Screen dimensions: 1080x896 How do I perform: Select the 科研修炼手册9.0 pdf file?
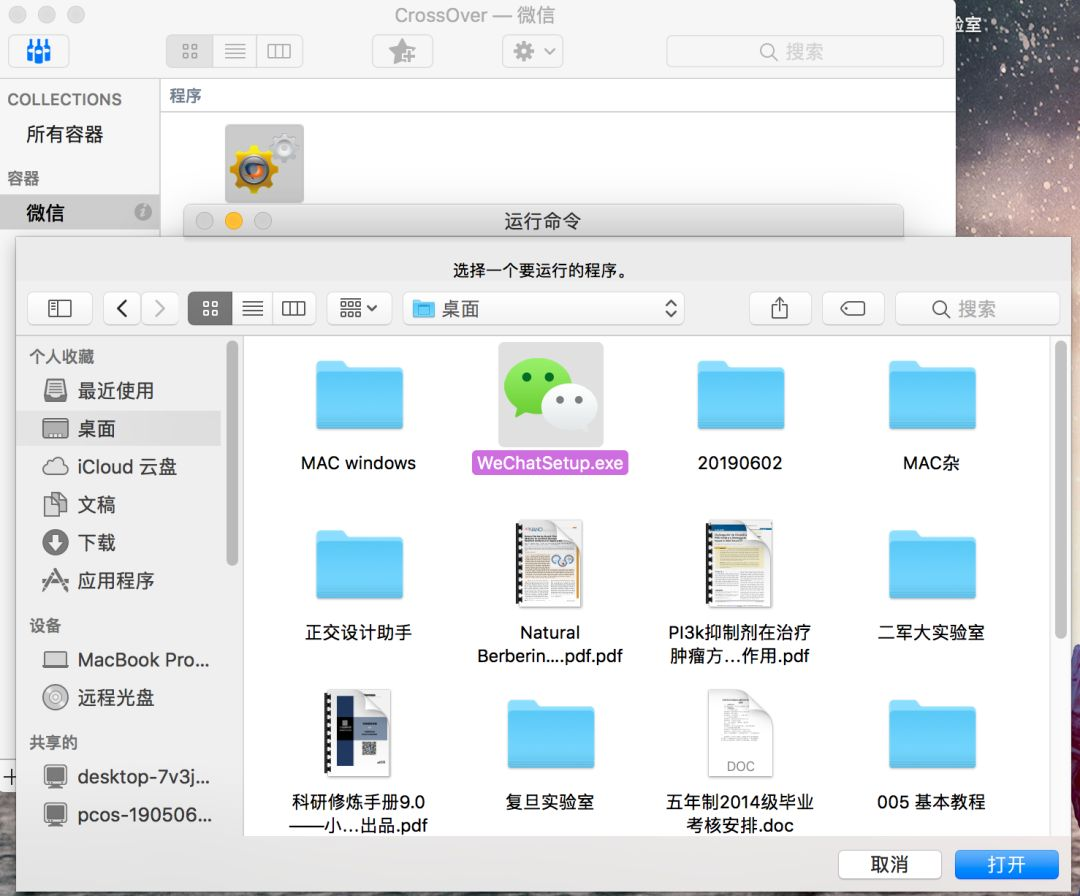[358, 733]
